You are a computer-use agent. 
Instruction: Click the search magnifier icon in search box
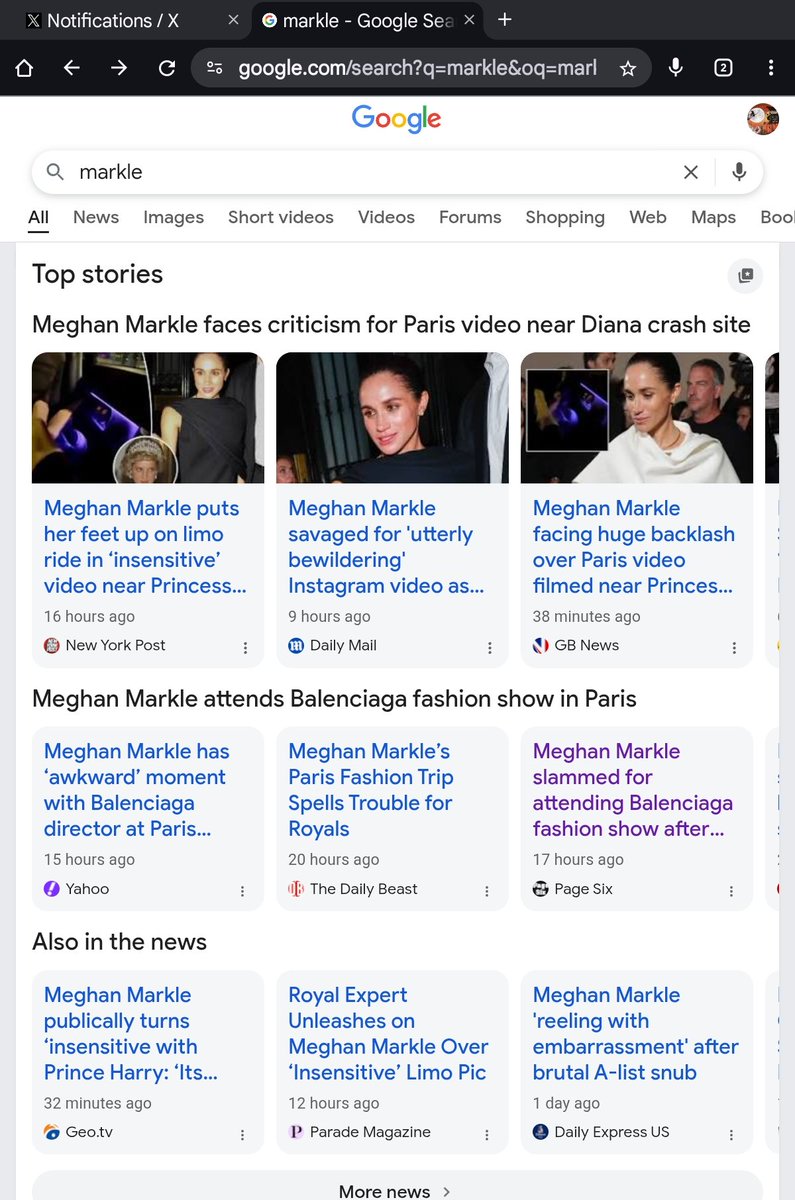56,172
